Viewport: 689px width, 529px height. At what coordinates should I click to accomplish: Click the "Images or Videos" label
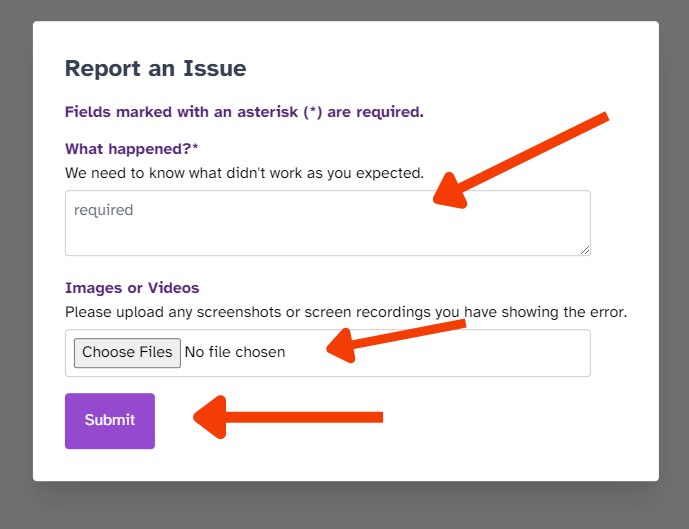pyautogui.click(x=132, y=288)
